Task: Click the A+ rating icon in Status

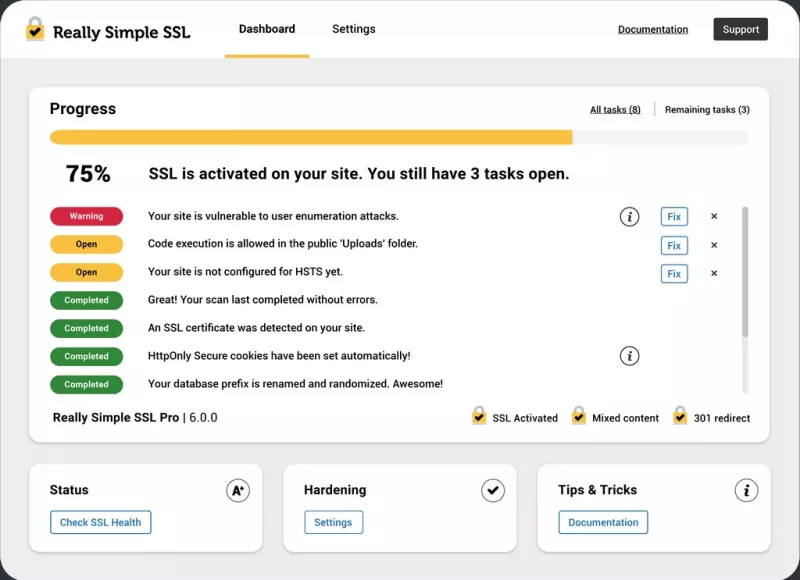Action: click(238, 491)
